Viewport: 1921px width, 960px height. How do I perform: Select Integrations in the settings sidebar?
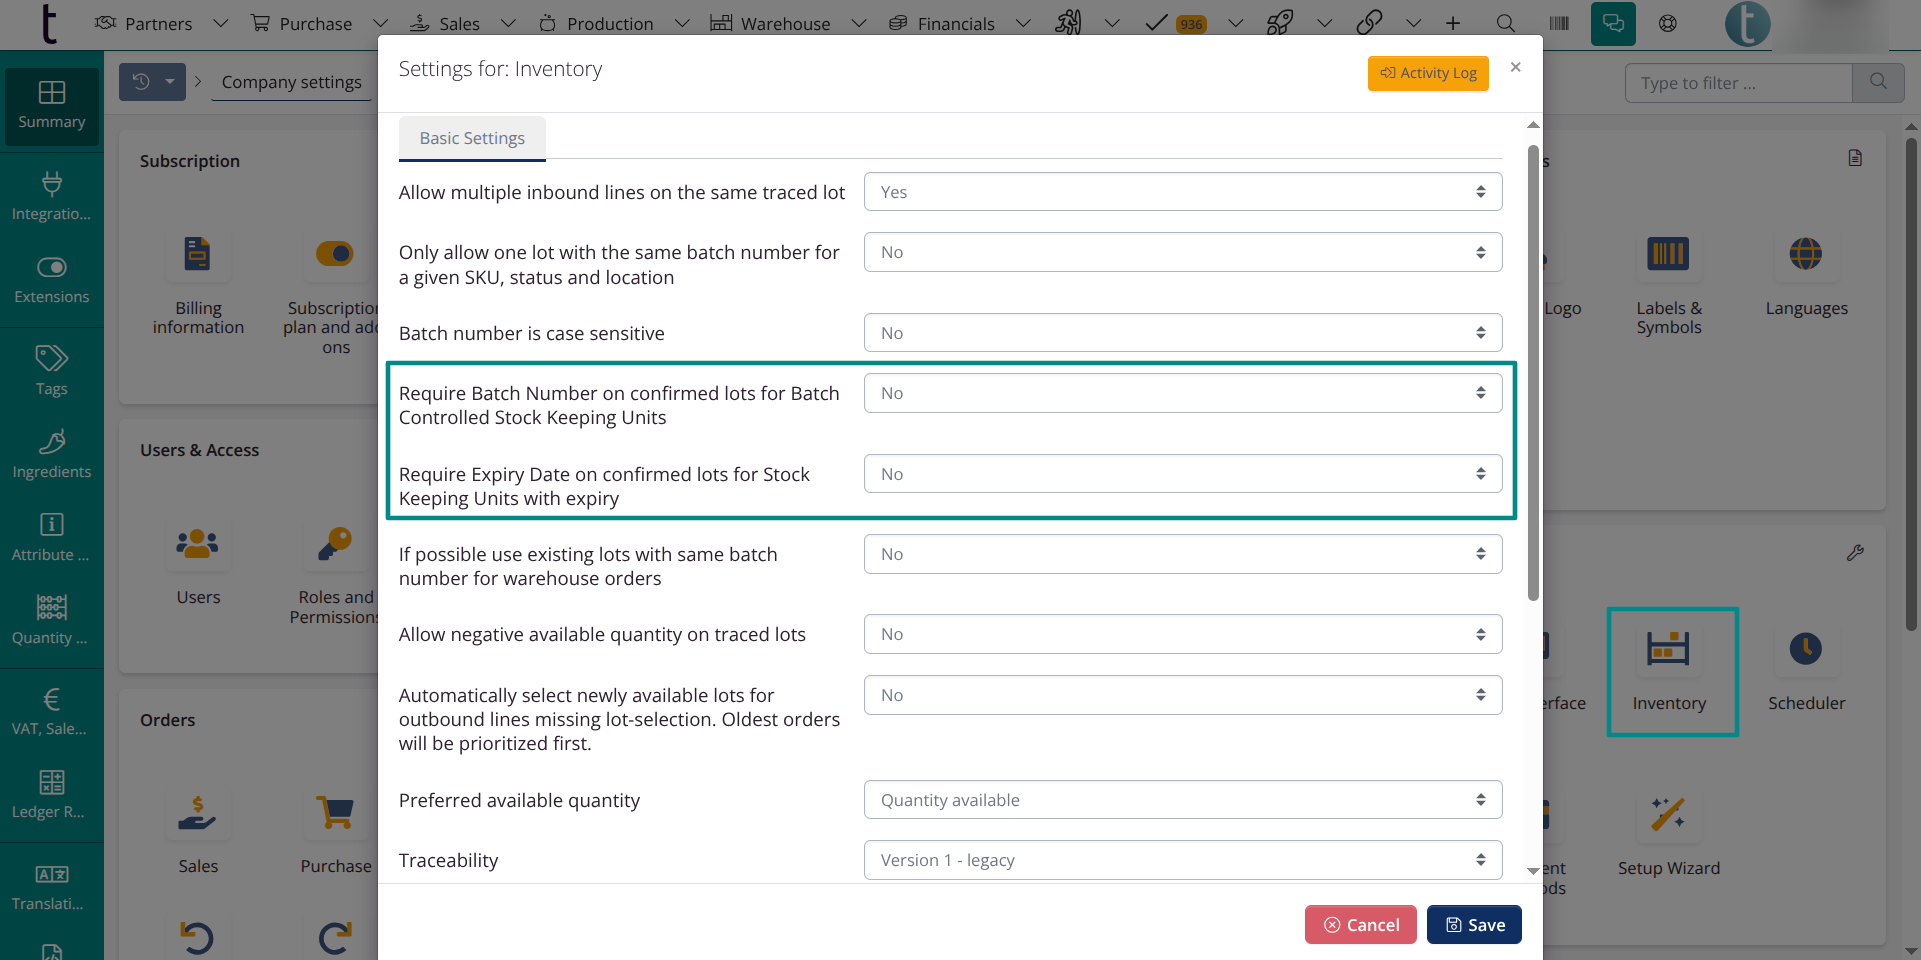click(x=51, y=195)
